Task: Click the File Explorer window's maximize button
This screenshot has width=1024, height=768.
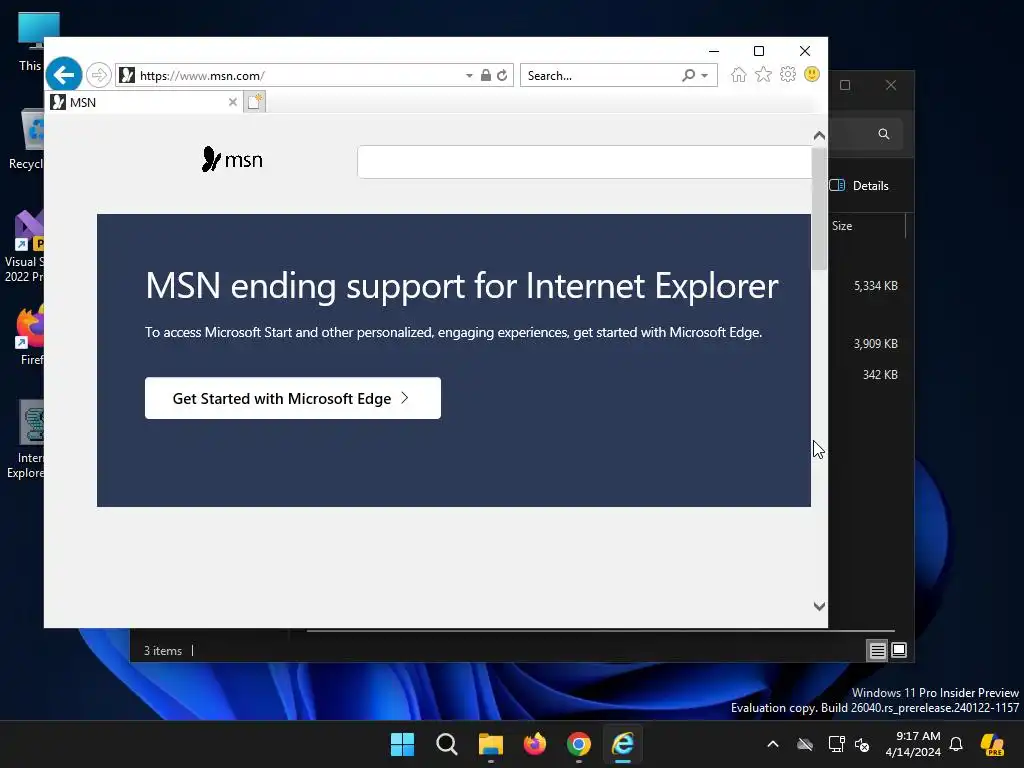Action: (x=845, y=85)
